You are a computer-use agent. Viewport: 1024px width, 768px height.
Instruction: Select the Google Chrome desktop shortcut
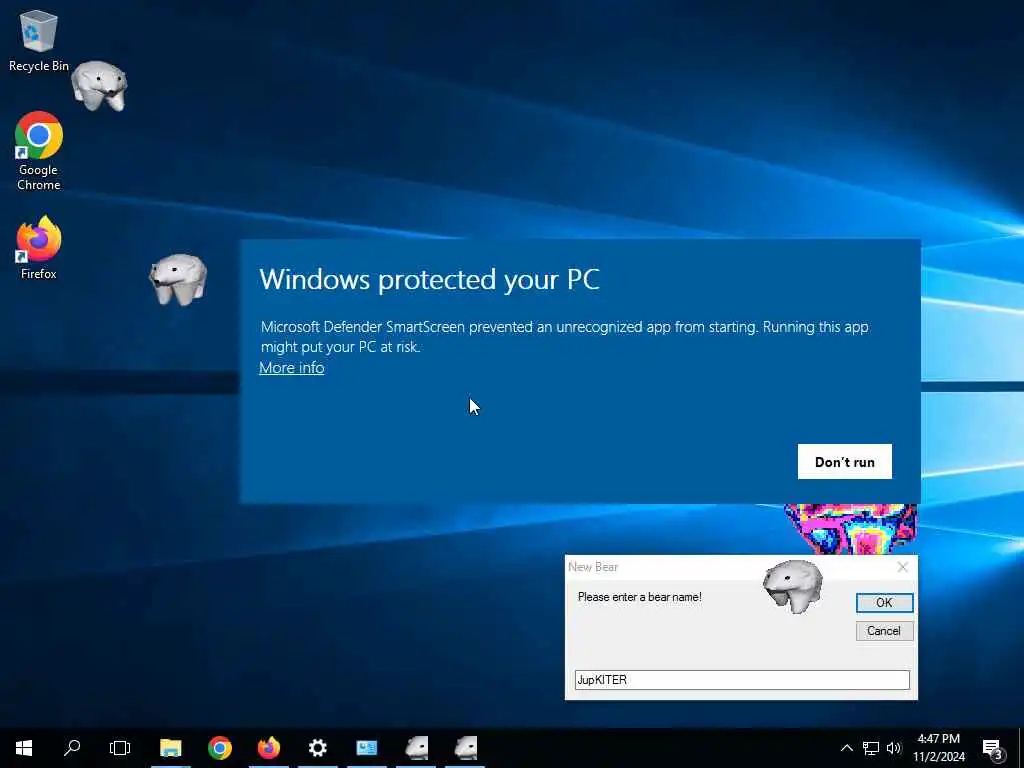[39, 151]
